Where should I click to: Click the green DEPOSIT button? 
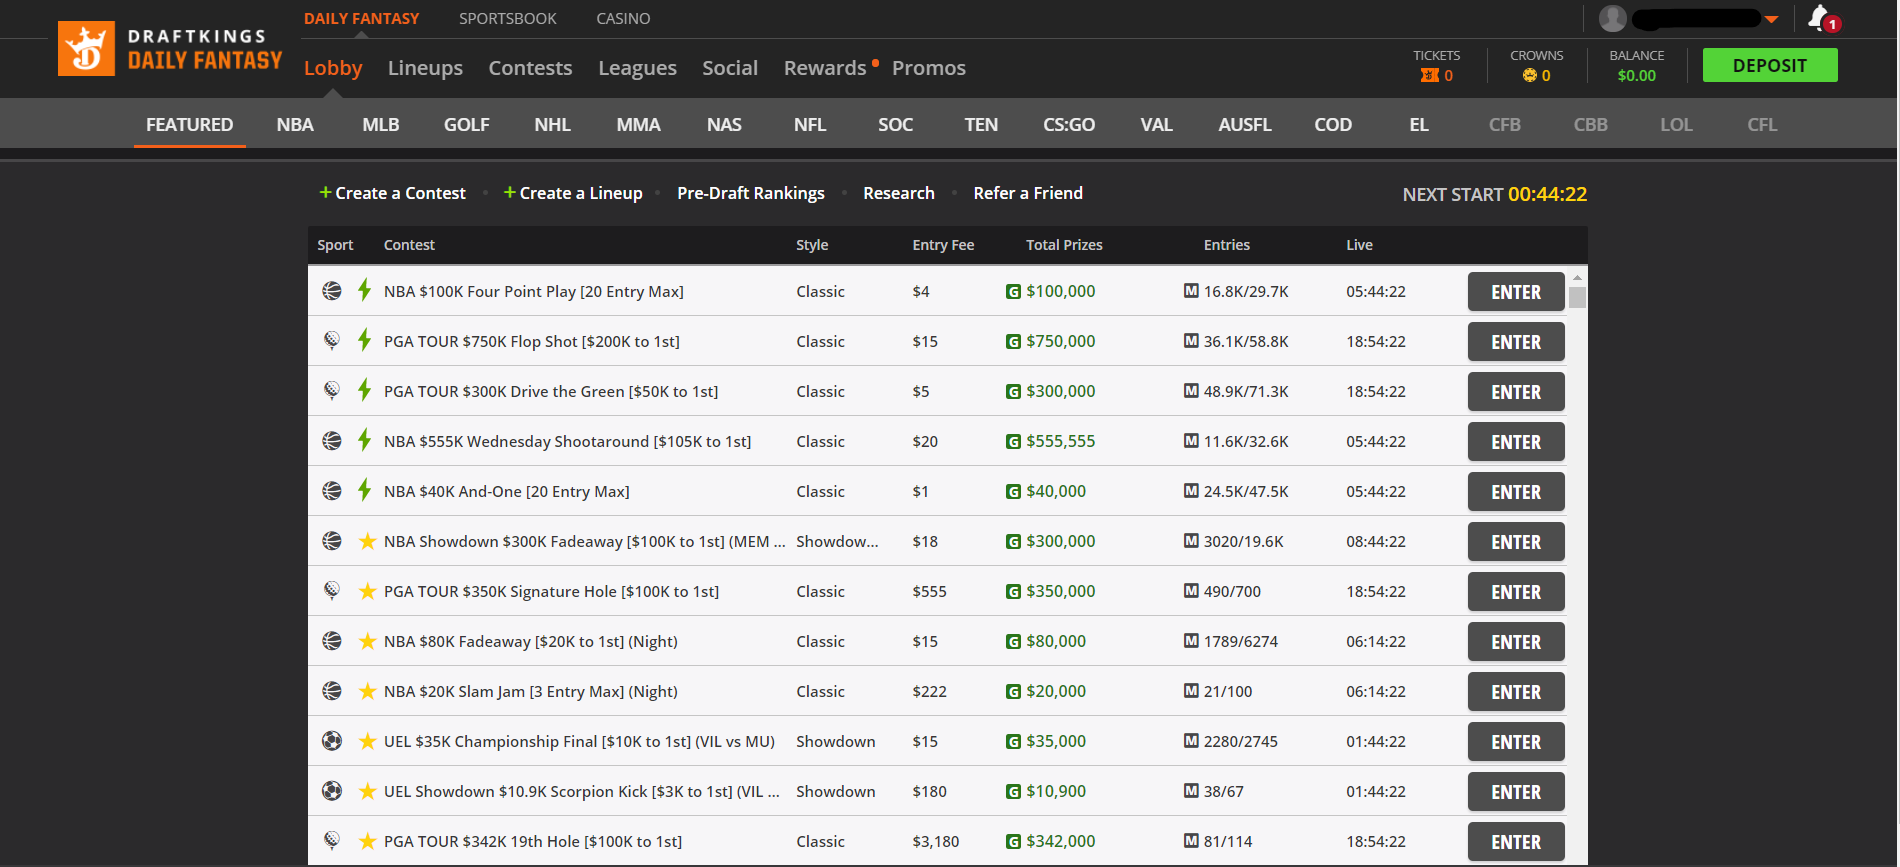tap(1769, 65)
